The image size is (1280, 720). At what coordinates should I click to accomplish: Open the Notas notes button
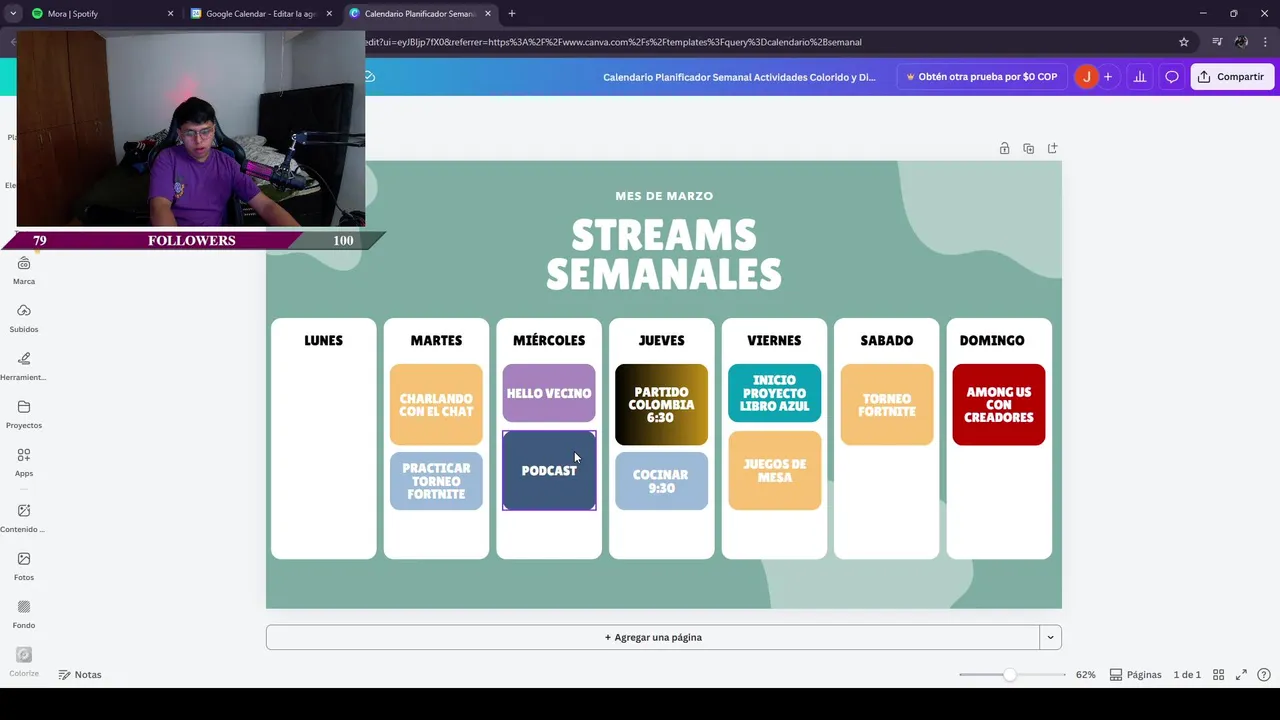click(80, 675)
